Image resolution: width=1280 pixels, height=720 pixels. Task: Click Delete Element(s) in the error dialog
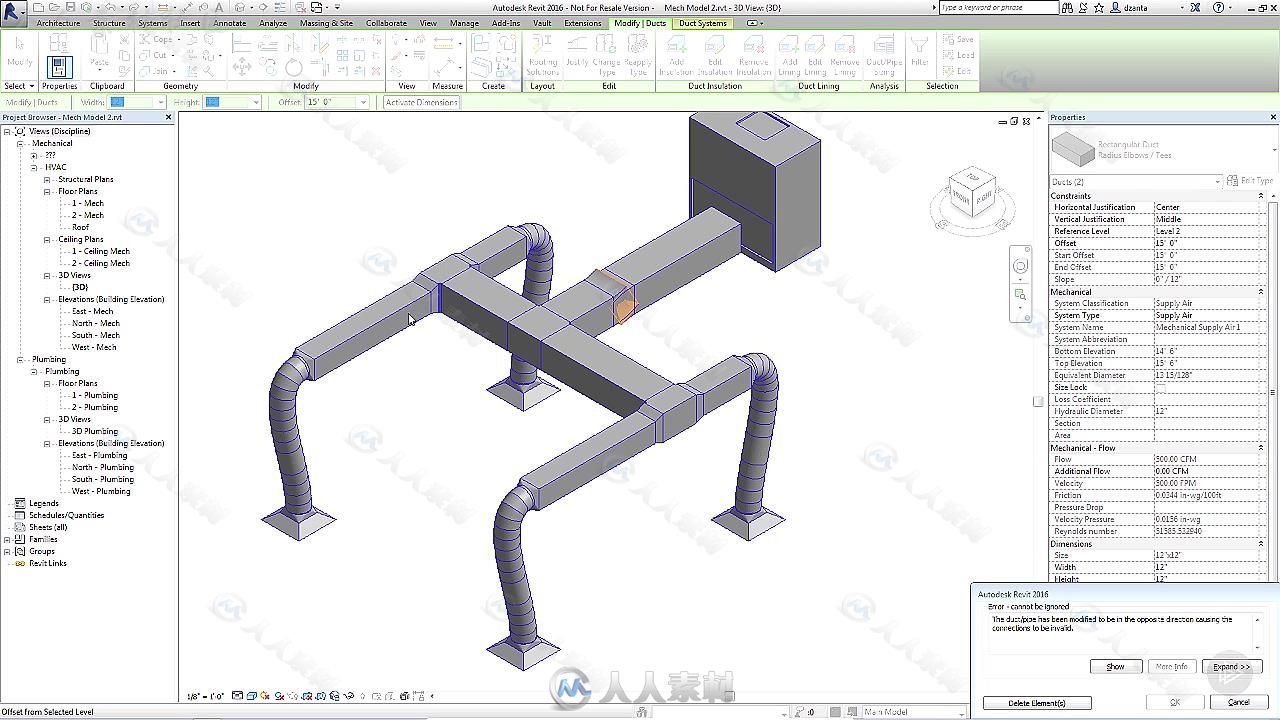(1037, 702)
